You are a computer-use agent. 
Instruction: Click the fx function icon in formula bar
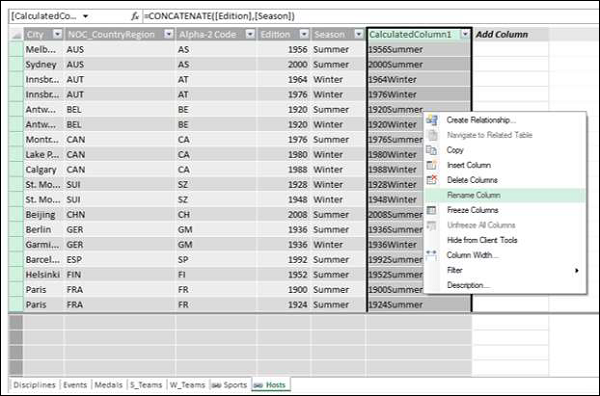coord(135,16)
